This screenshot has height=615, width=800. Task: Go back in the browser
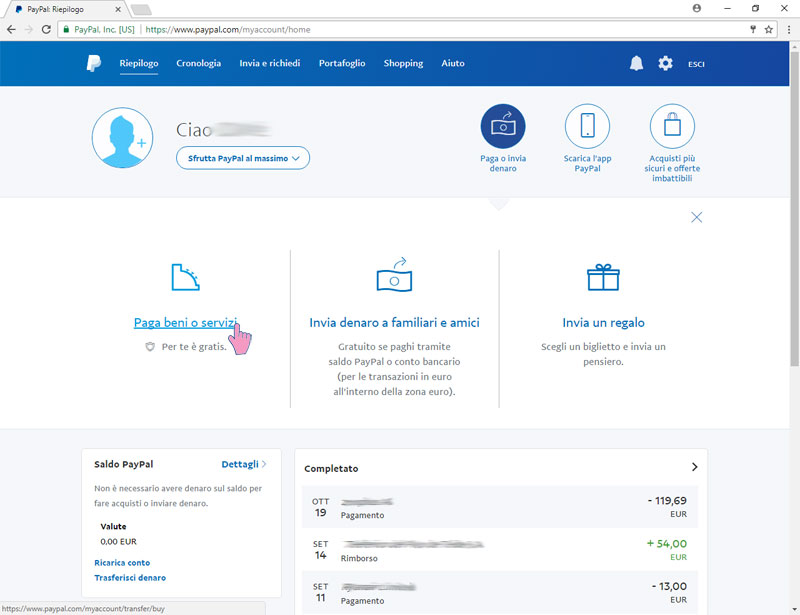tap(11, 30)
